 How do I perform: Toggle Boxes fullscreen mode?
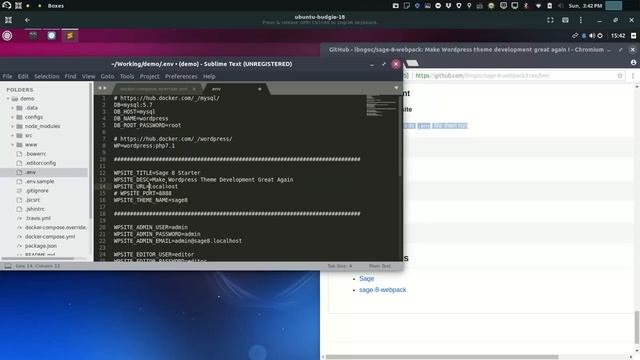(x=550, y=20)
